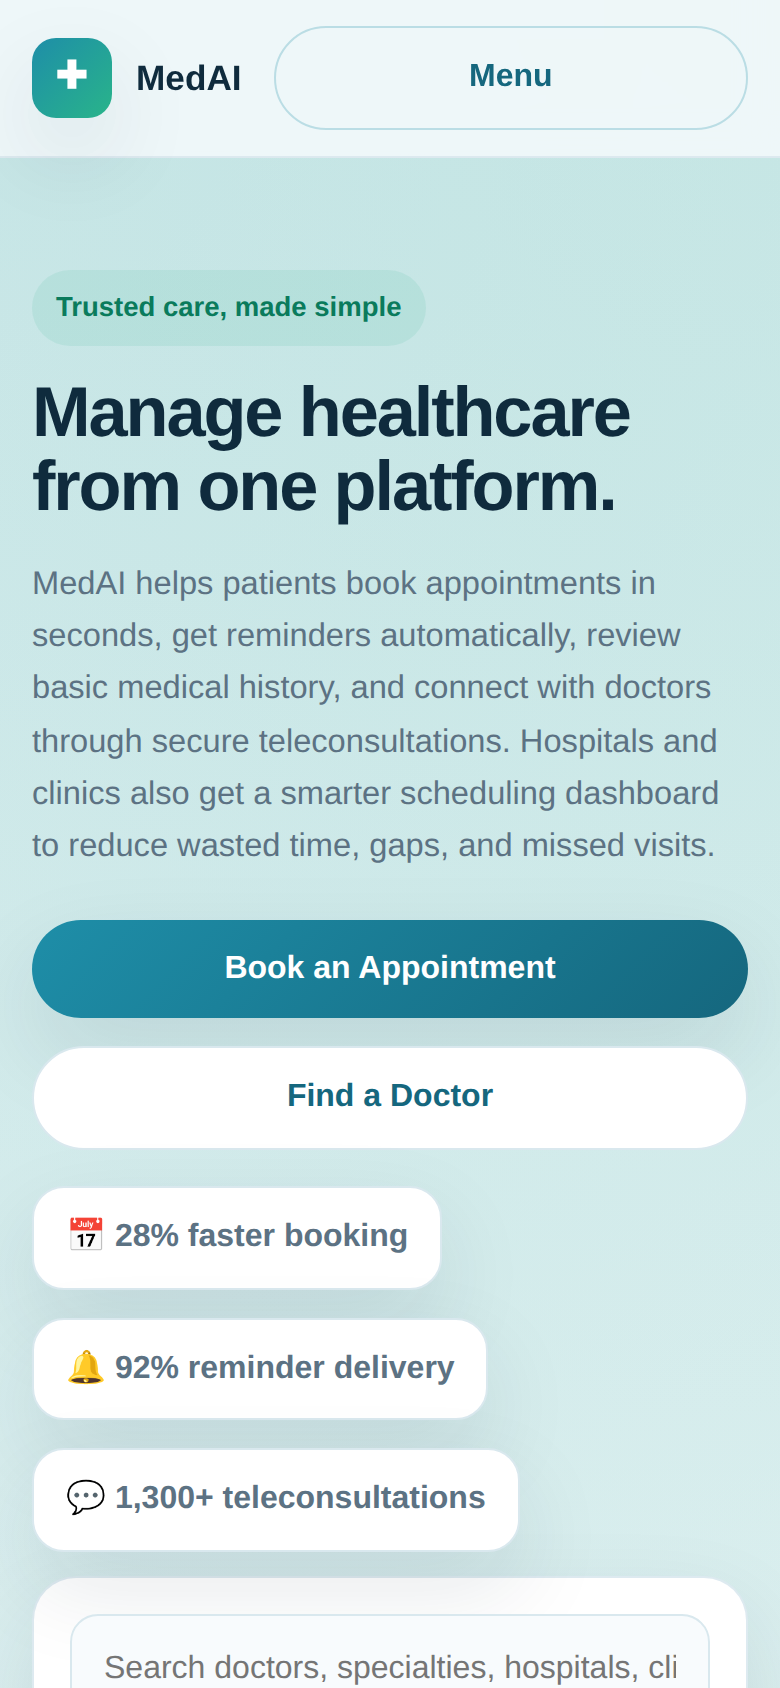Click the white search card's top edge

[390, 1580]
